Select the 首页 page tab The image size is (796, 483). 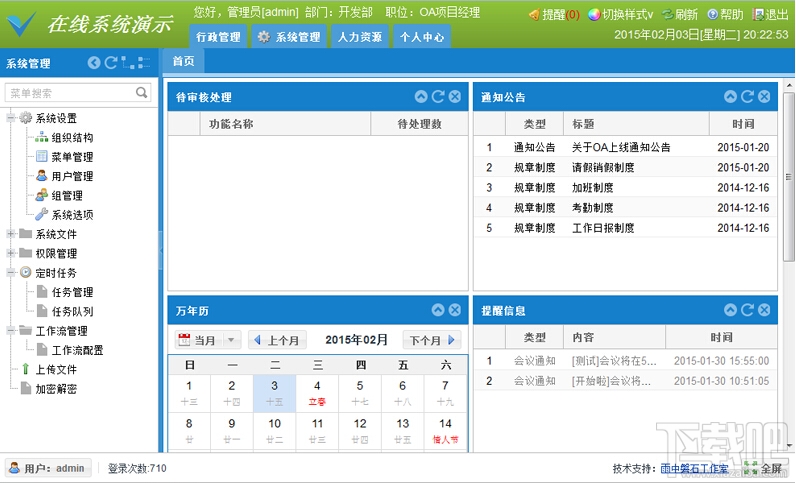tap(183, 61)
